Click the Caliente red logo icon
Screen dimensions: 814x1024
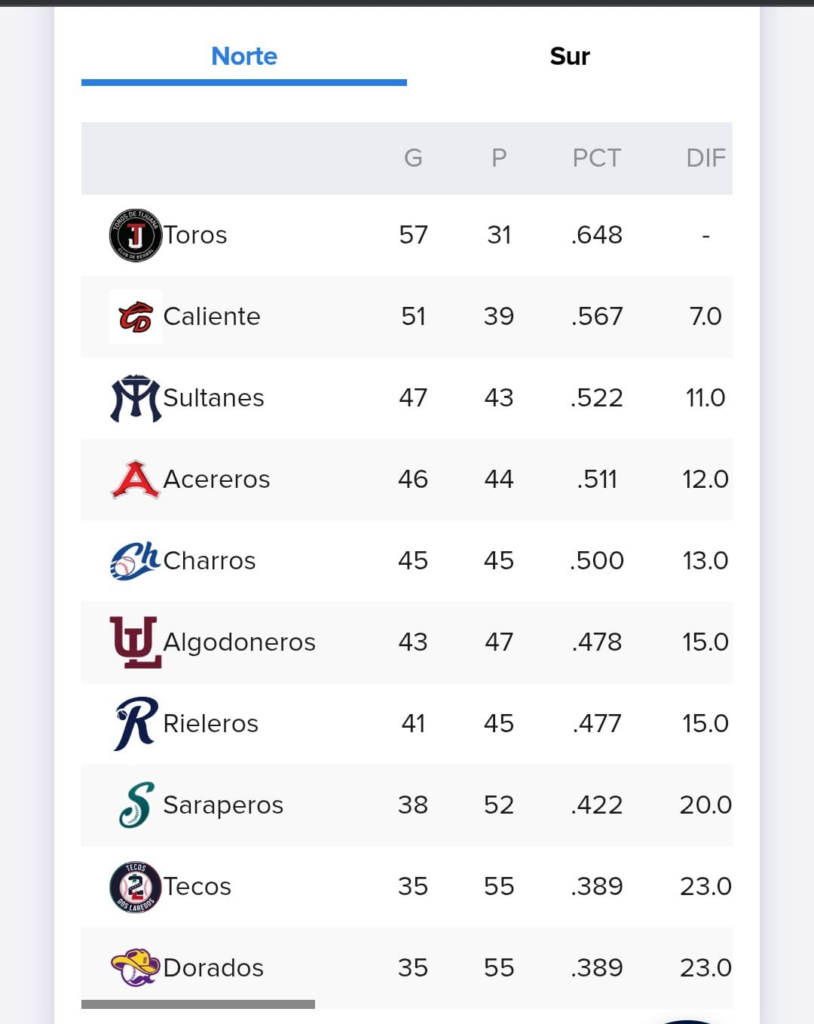pos(135,317)
